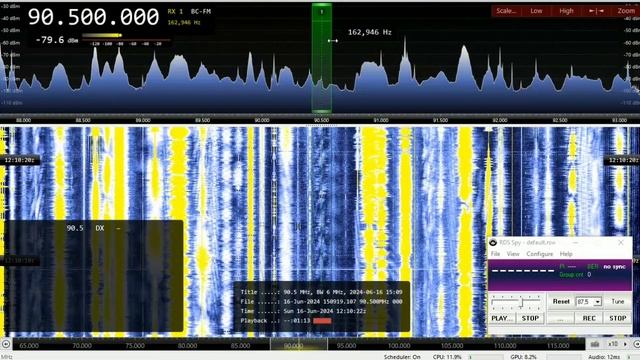Click the REC button in RDS Spy
This screenshot has height=360, width=640.
coord(589,318)
